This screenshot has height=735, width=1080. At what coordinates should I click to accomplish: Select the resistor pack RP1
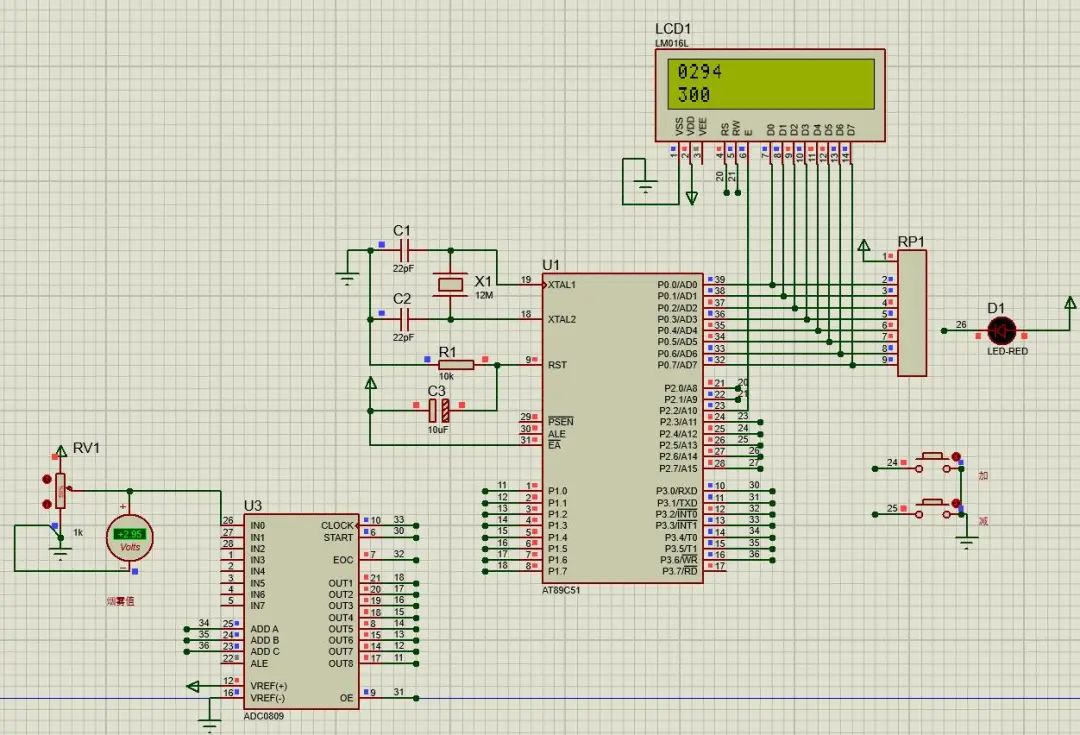pyautogui.click(x=911, y=313)
